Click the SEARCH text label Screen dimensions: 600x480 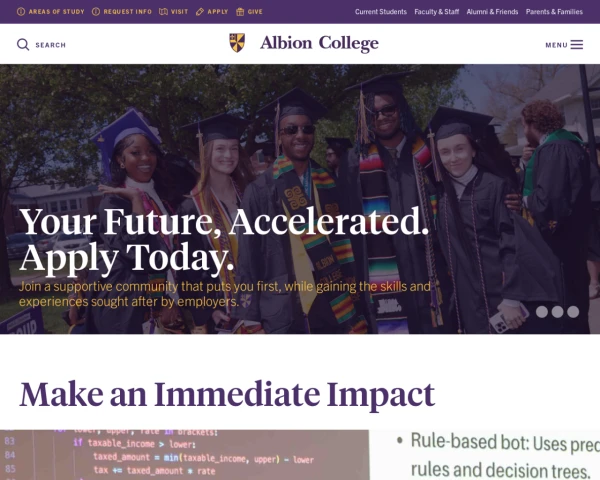point(50,45)
